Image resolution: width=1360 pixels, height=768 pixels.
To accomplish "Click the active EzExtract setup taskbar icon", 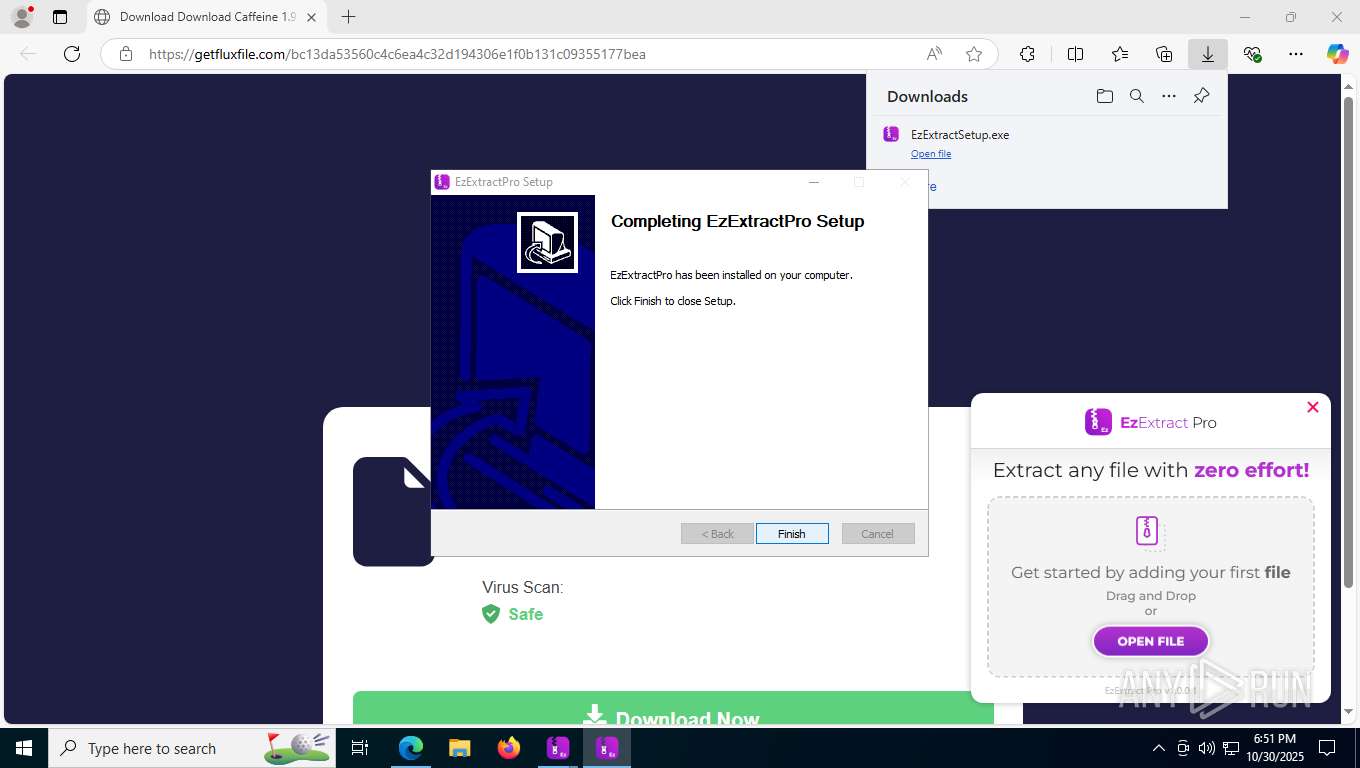I will (x=607, y=748).
